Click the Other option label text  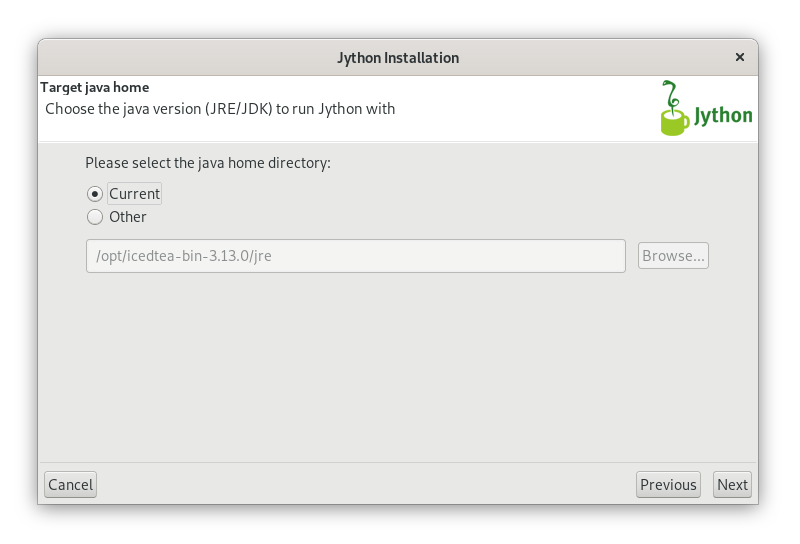128,217
